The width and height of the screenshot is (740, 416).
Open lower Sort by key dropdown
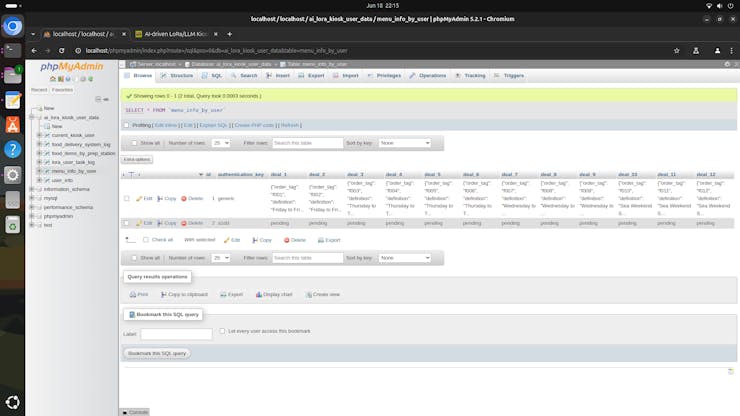[x=405, y=258]
